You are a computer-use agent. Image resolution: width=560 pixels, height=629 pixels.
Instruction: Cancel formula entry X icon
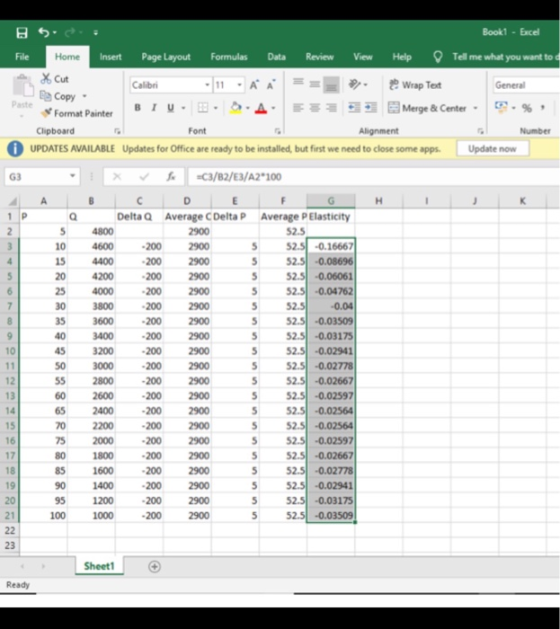pos(117,177)
